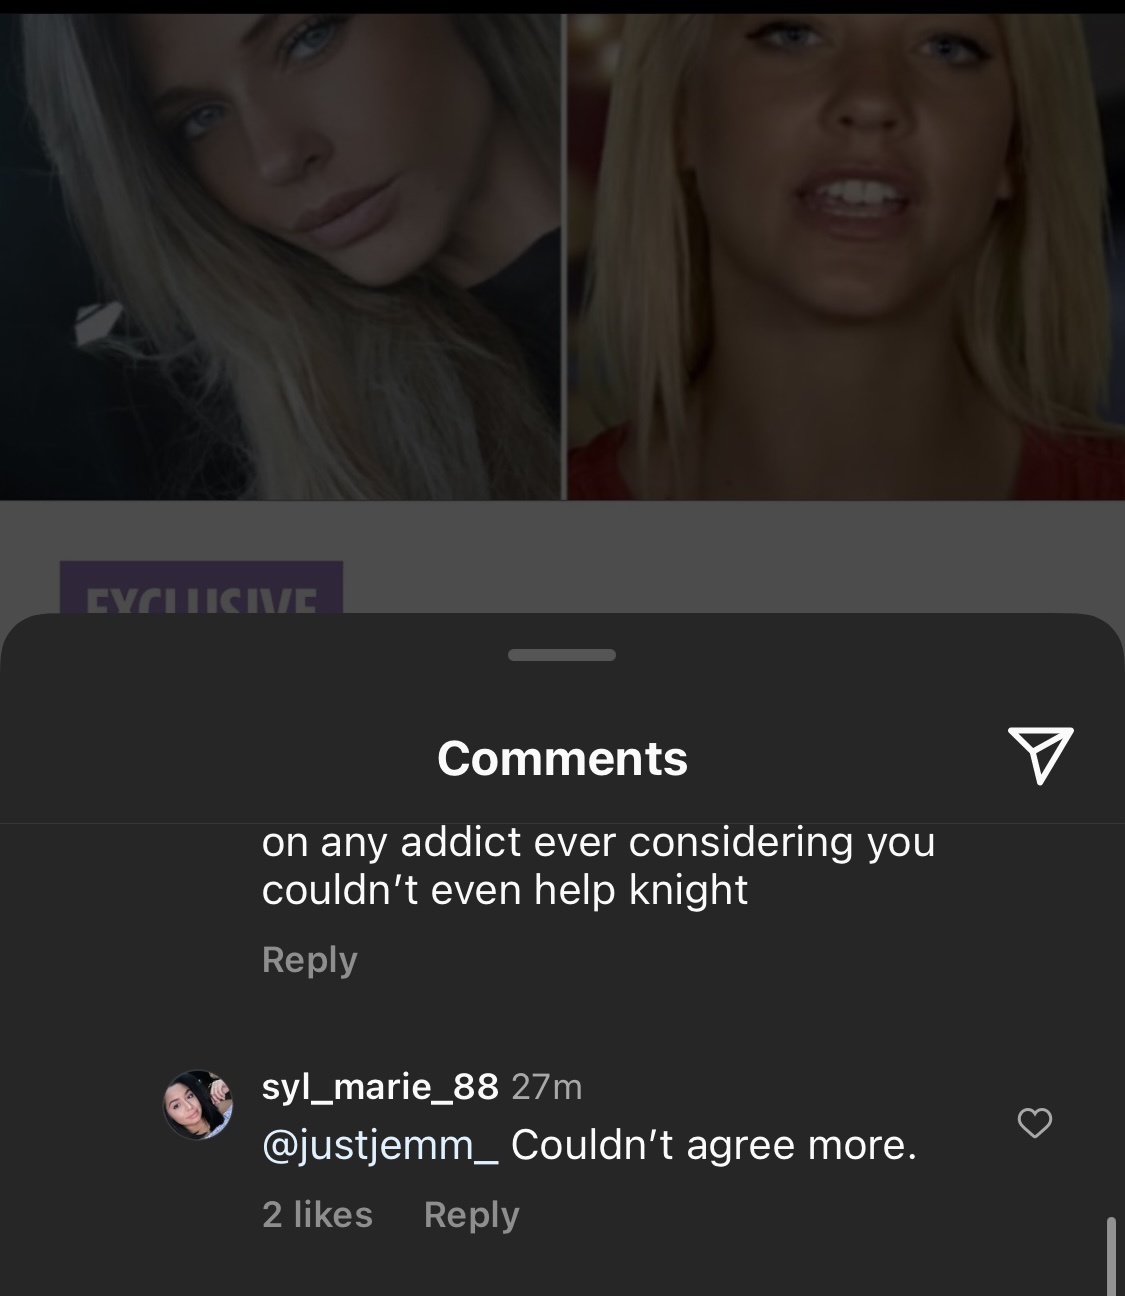Viewport: 1125px width, 1296px height.
Task: Open syl_marie_88's profile picture
Action: point(198,1105)
